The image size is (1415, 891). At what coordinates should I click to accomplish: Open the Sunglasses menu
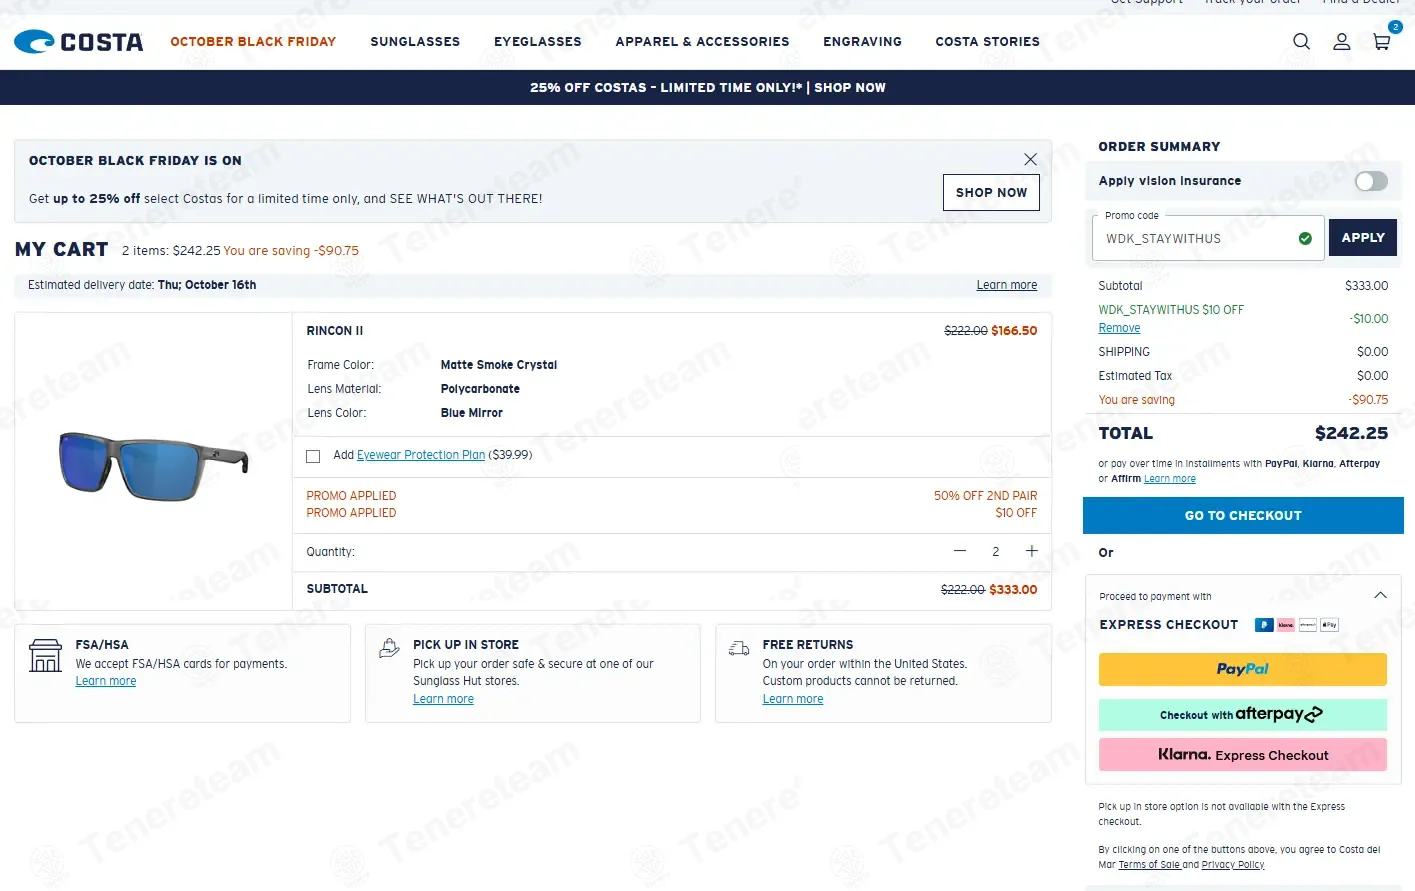[x=415, y=42]
